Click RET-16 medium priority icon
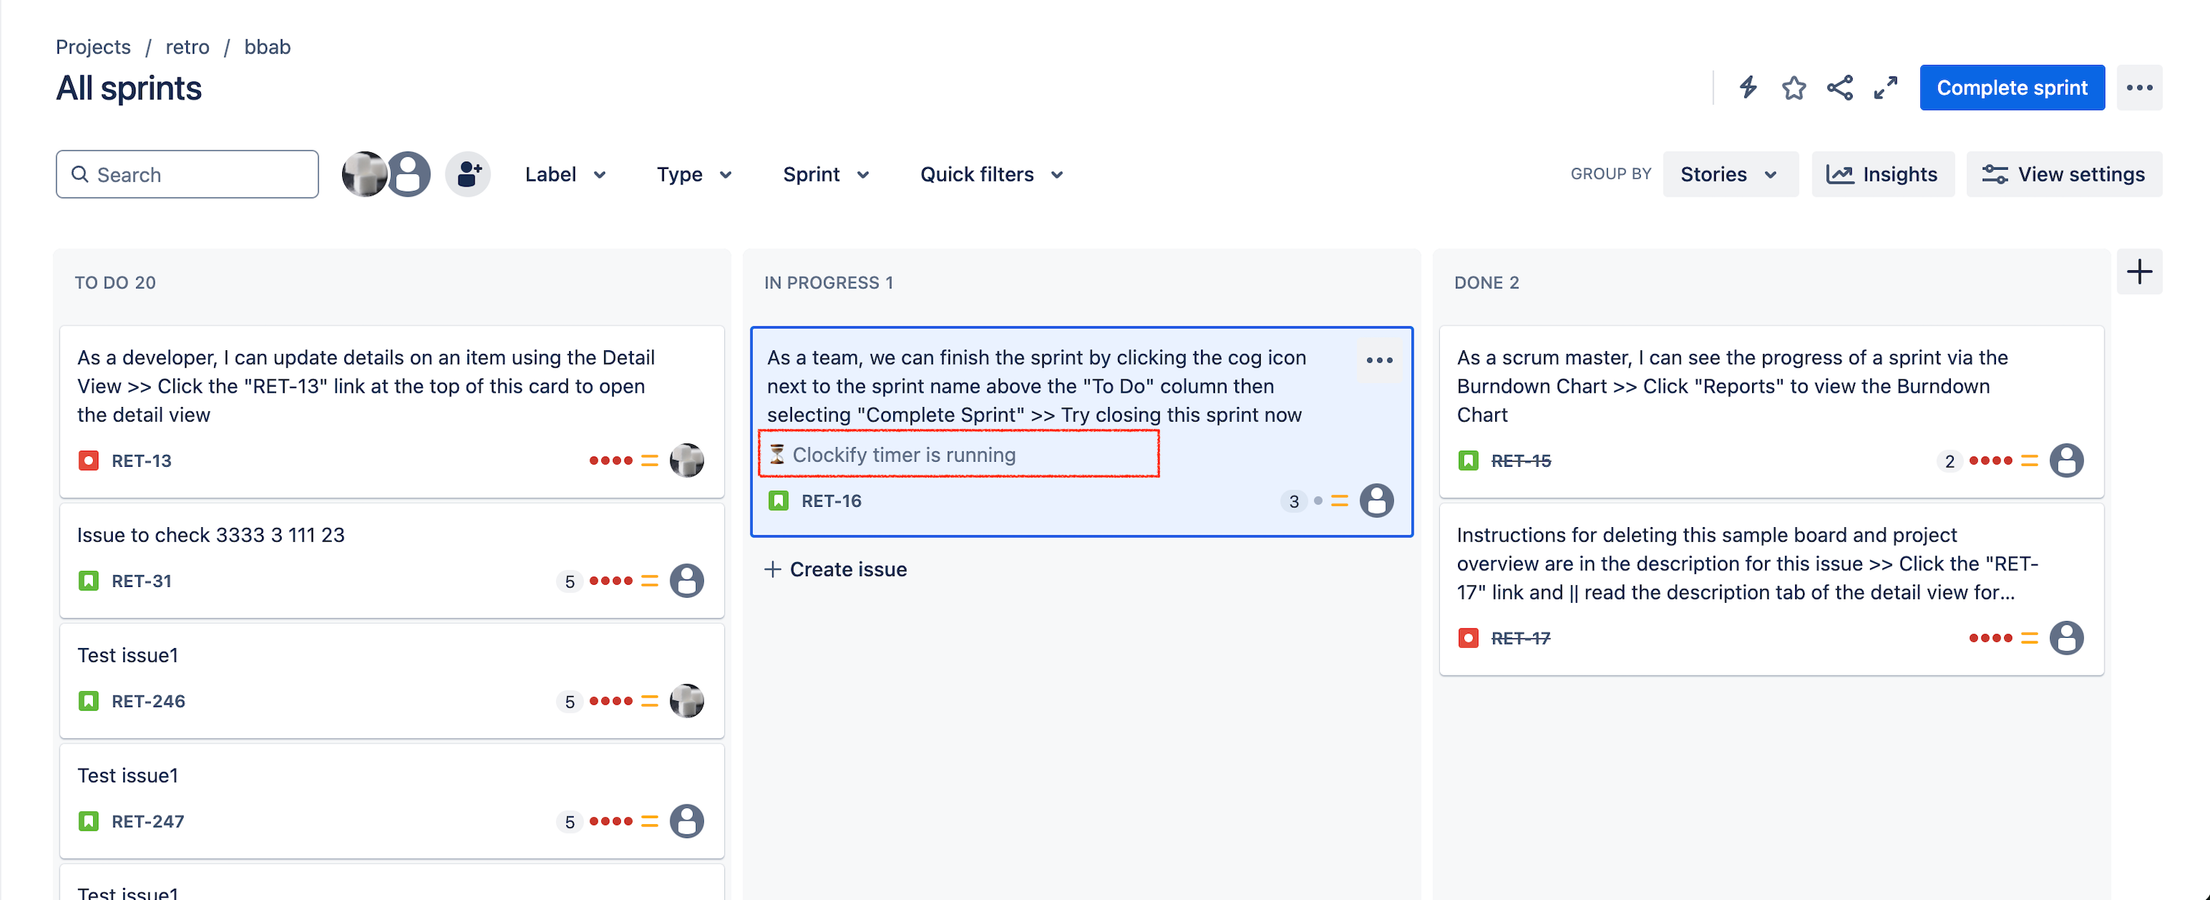The image size is (2210, 900). (1340, 501)
